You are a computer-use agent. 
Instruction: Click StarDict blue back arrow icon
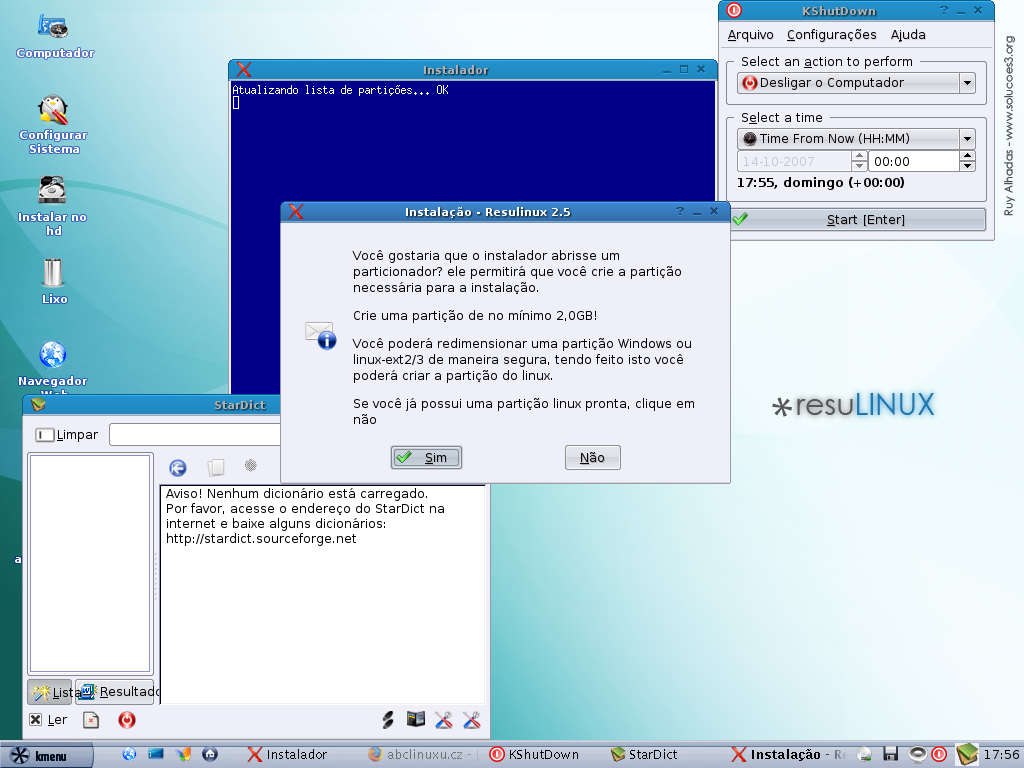178,468
